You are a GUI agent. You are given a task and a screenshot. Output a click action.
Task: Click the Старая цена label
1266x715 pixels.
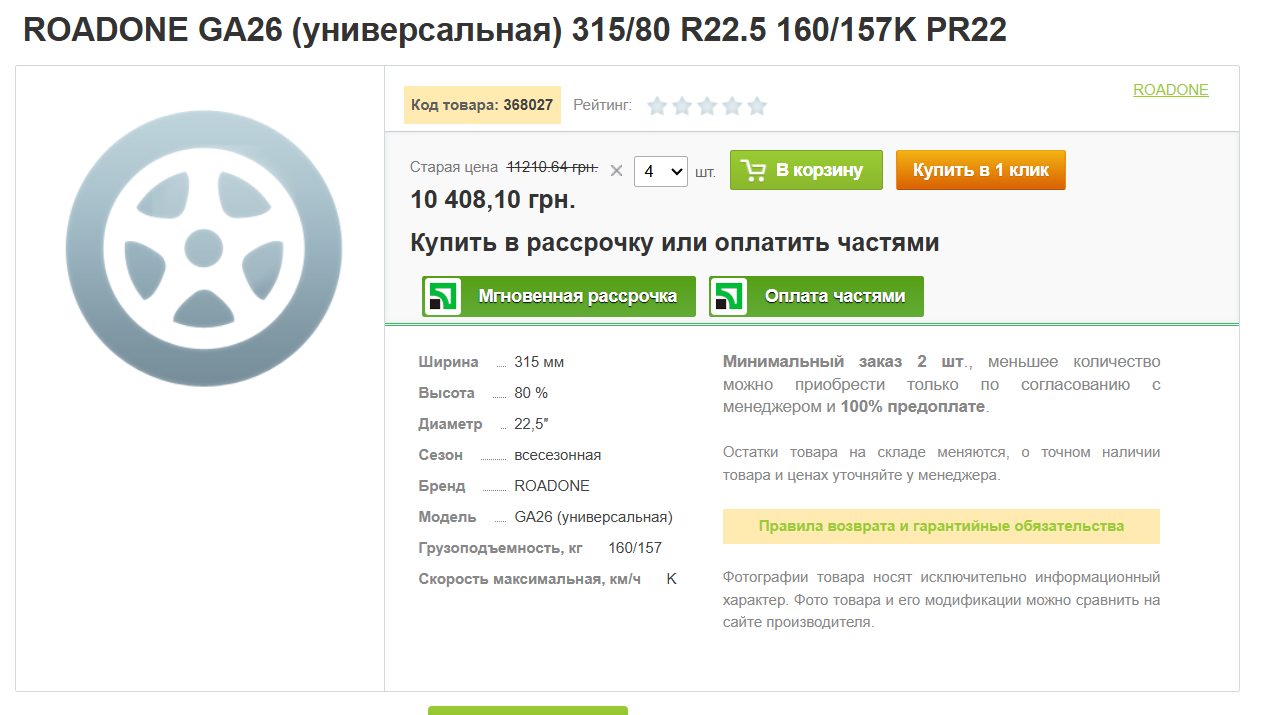[454, 167]
